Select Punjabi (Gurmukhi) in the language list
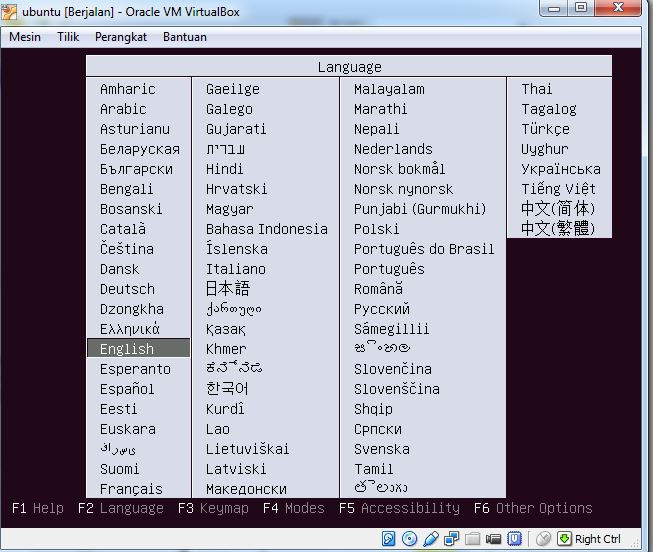The height and width of the screenshot is (552, 653). 420,209
